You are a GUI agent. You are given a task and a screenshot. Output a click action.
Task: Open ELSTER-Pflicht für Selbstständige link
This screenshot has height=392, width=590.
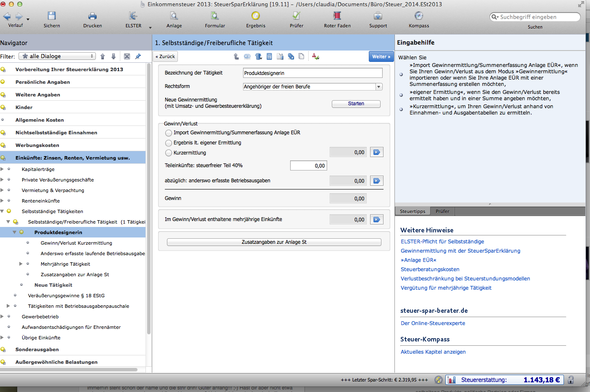(442, 242)
